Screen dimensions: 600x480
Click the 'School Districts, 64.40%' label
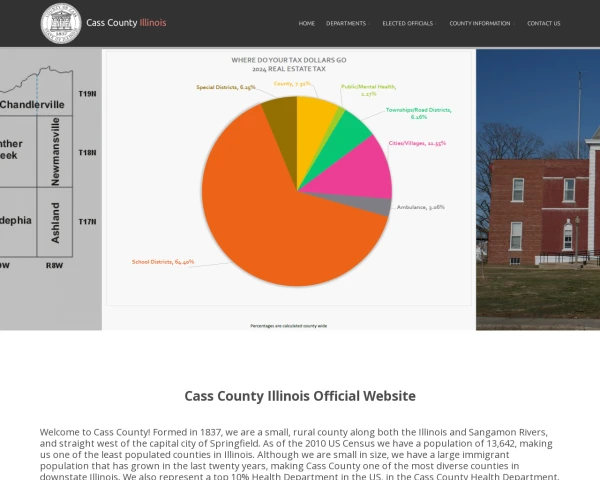point(163,262)
